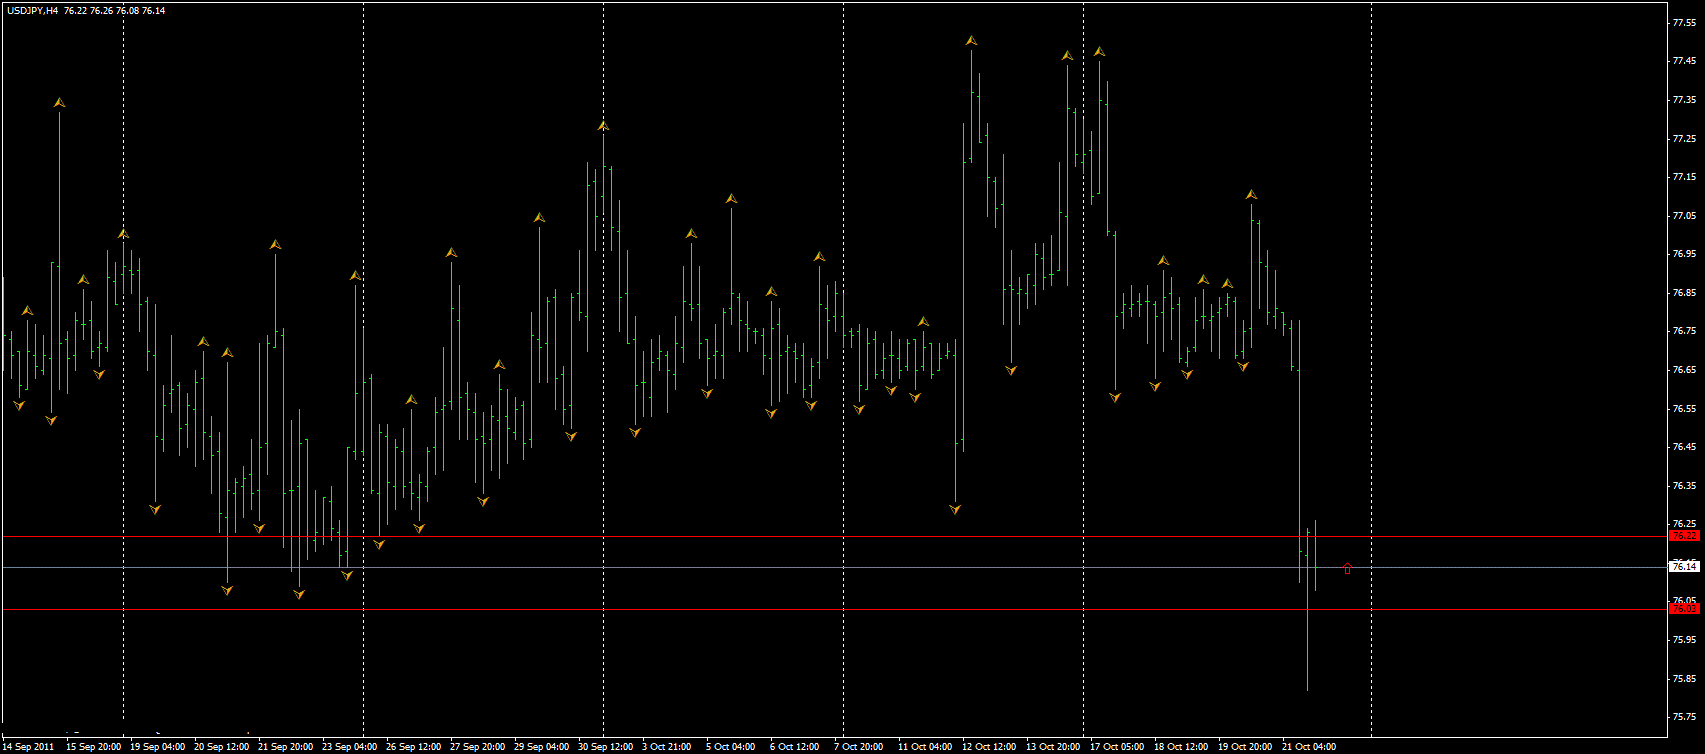The width and height of the screenshot is (1705, 754).
Task: Click the 77.25 price scale label
Action: coord(1684,138)
